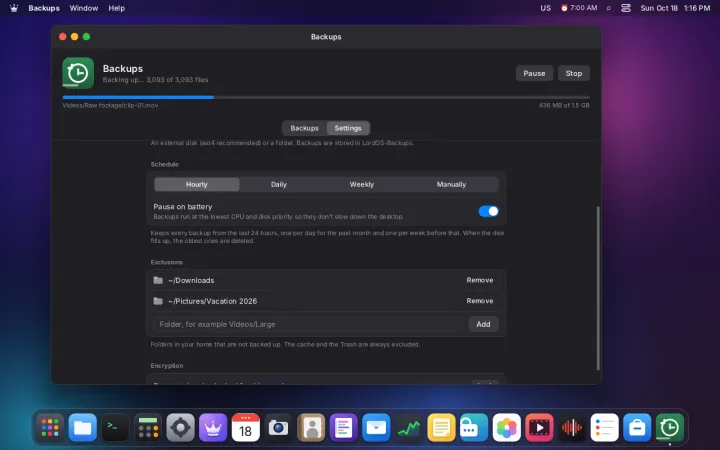Open the app store bag in dock
This screenshot has height=450, width=720.
click(637, 428)
